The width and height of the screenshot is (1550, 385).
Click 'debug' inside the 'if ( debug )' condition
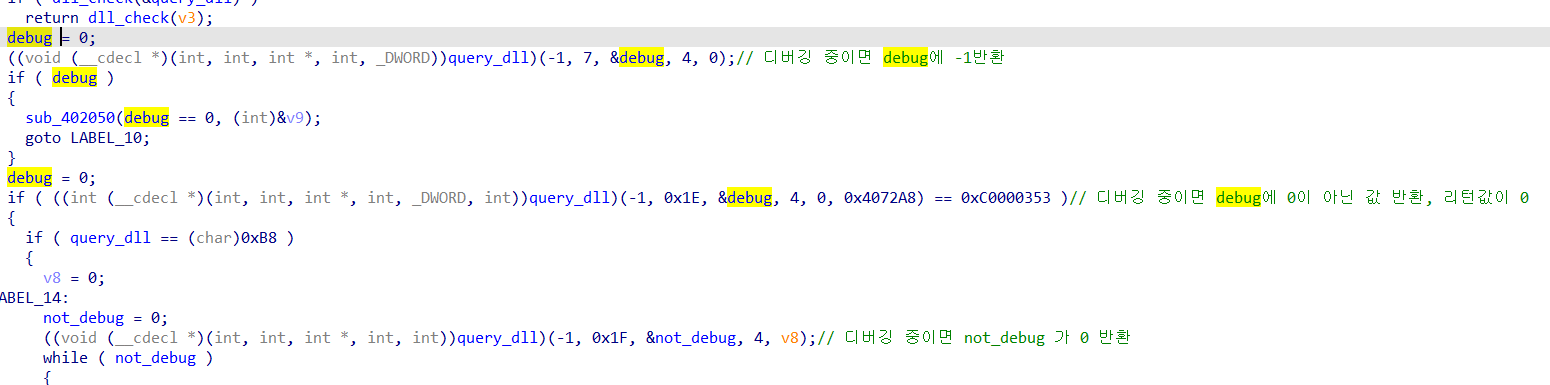[x=74, y=77]
